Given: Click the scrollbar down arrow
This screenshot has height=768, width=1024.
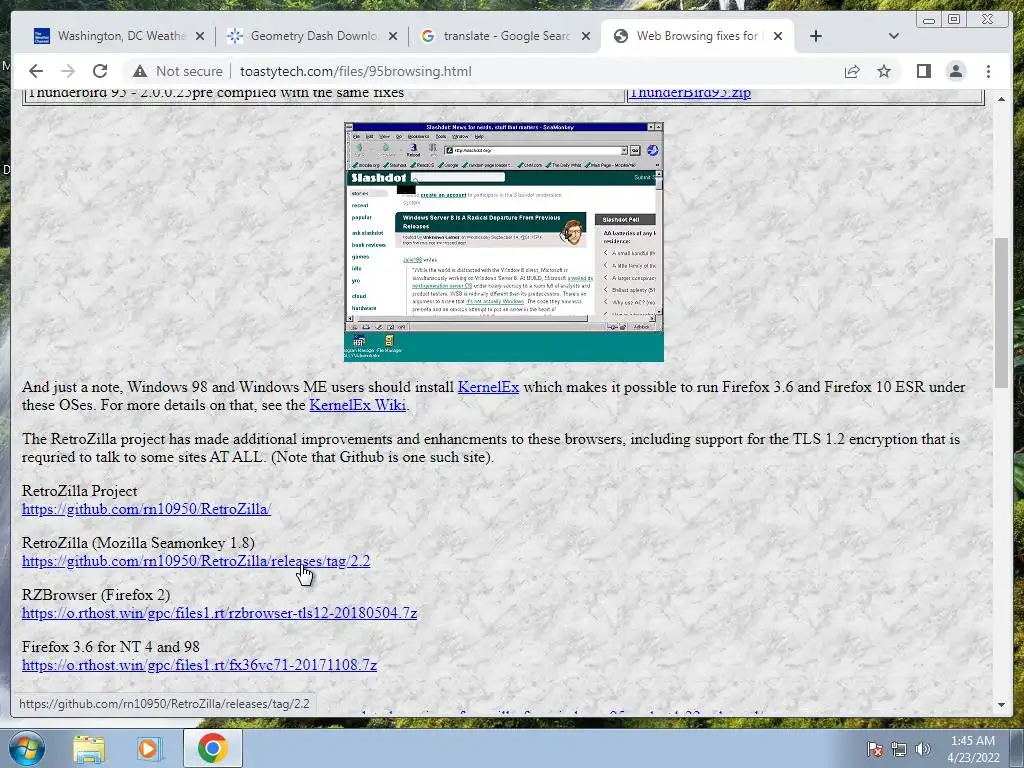Looking at the screenshot, I should [1001, 705].
